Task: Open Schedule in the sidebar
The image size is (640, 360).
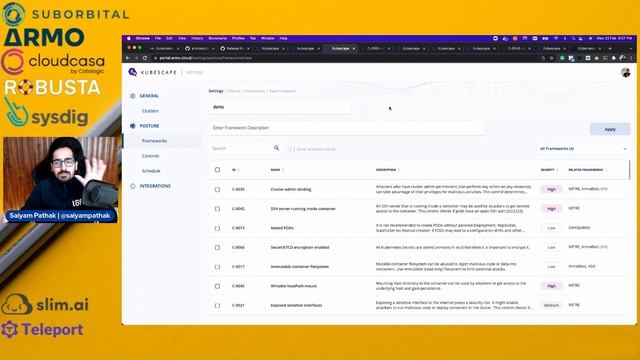Action: click(x=151, y=171)
